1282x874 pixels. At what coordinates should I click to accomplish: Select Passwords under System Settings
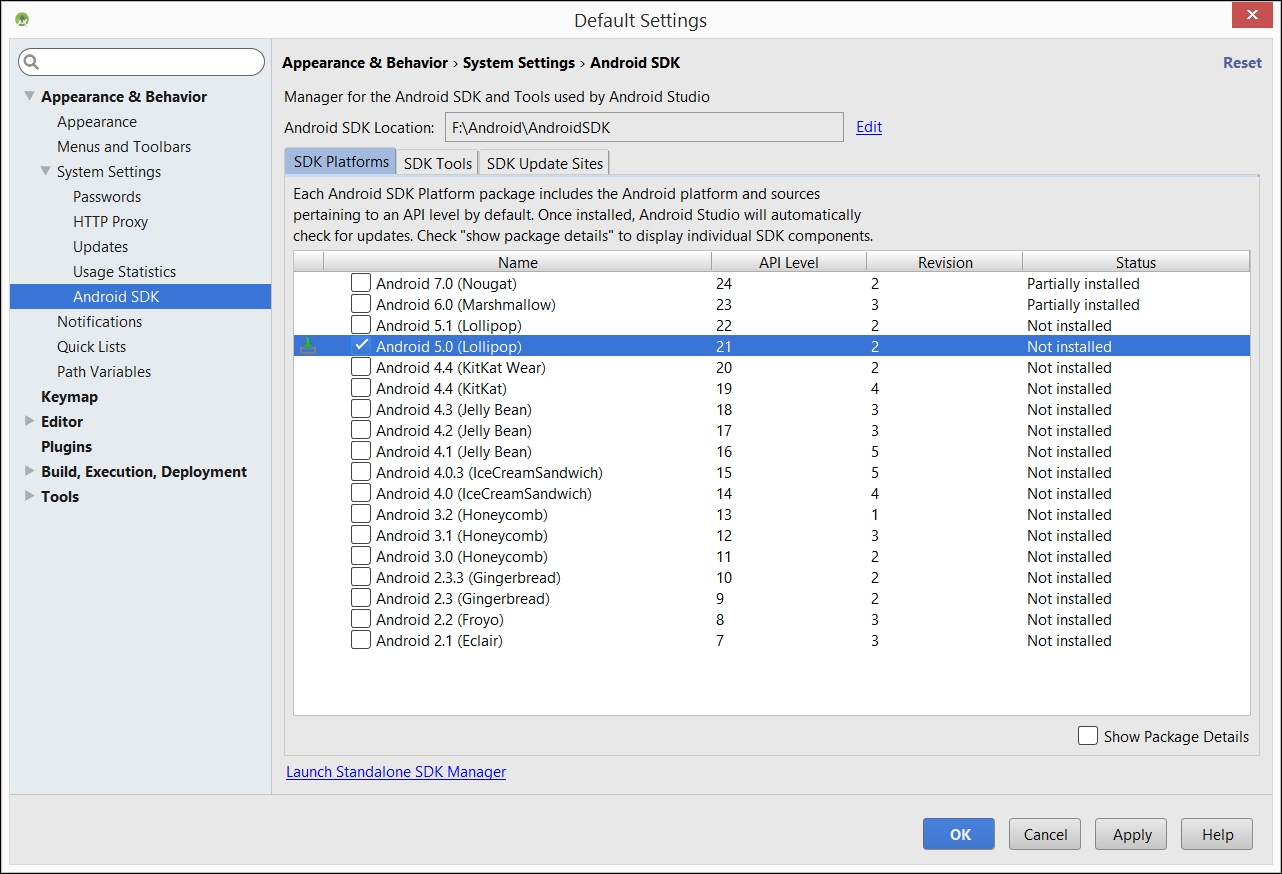click(107, 196)
